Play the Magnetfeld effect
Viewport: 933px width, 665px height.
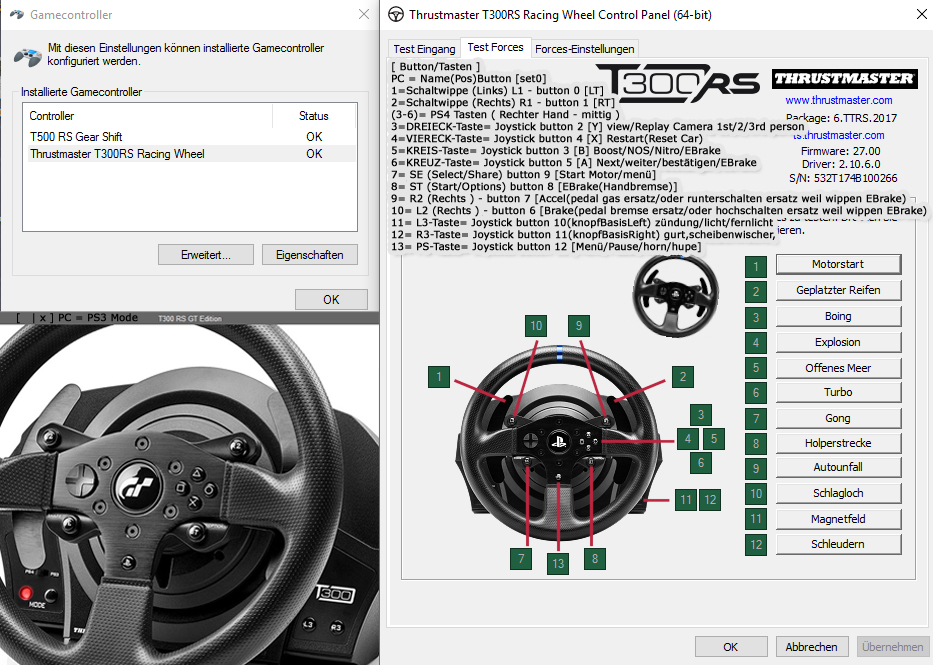pyautogui.click(x=838, y=519)
